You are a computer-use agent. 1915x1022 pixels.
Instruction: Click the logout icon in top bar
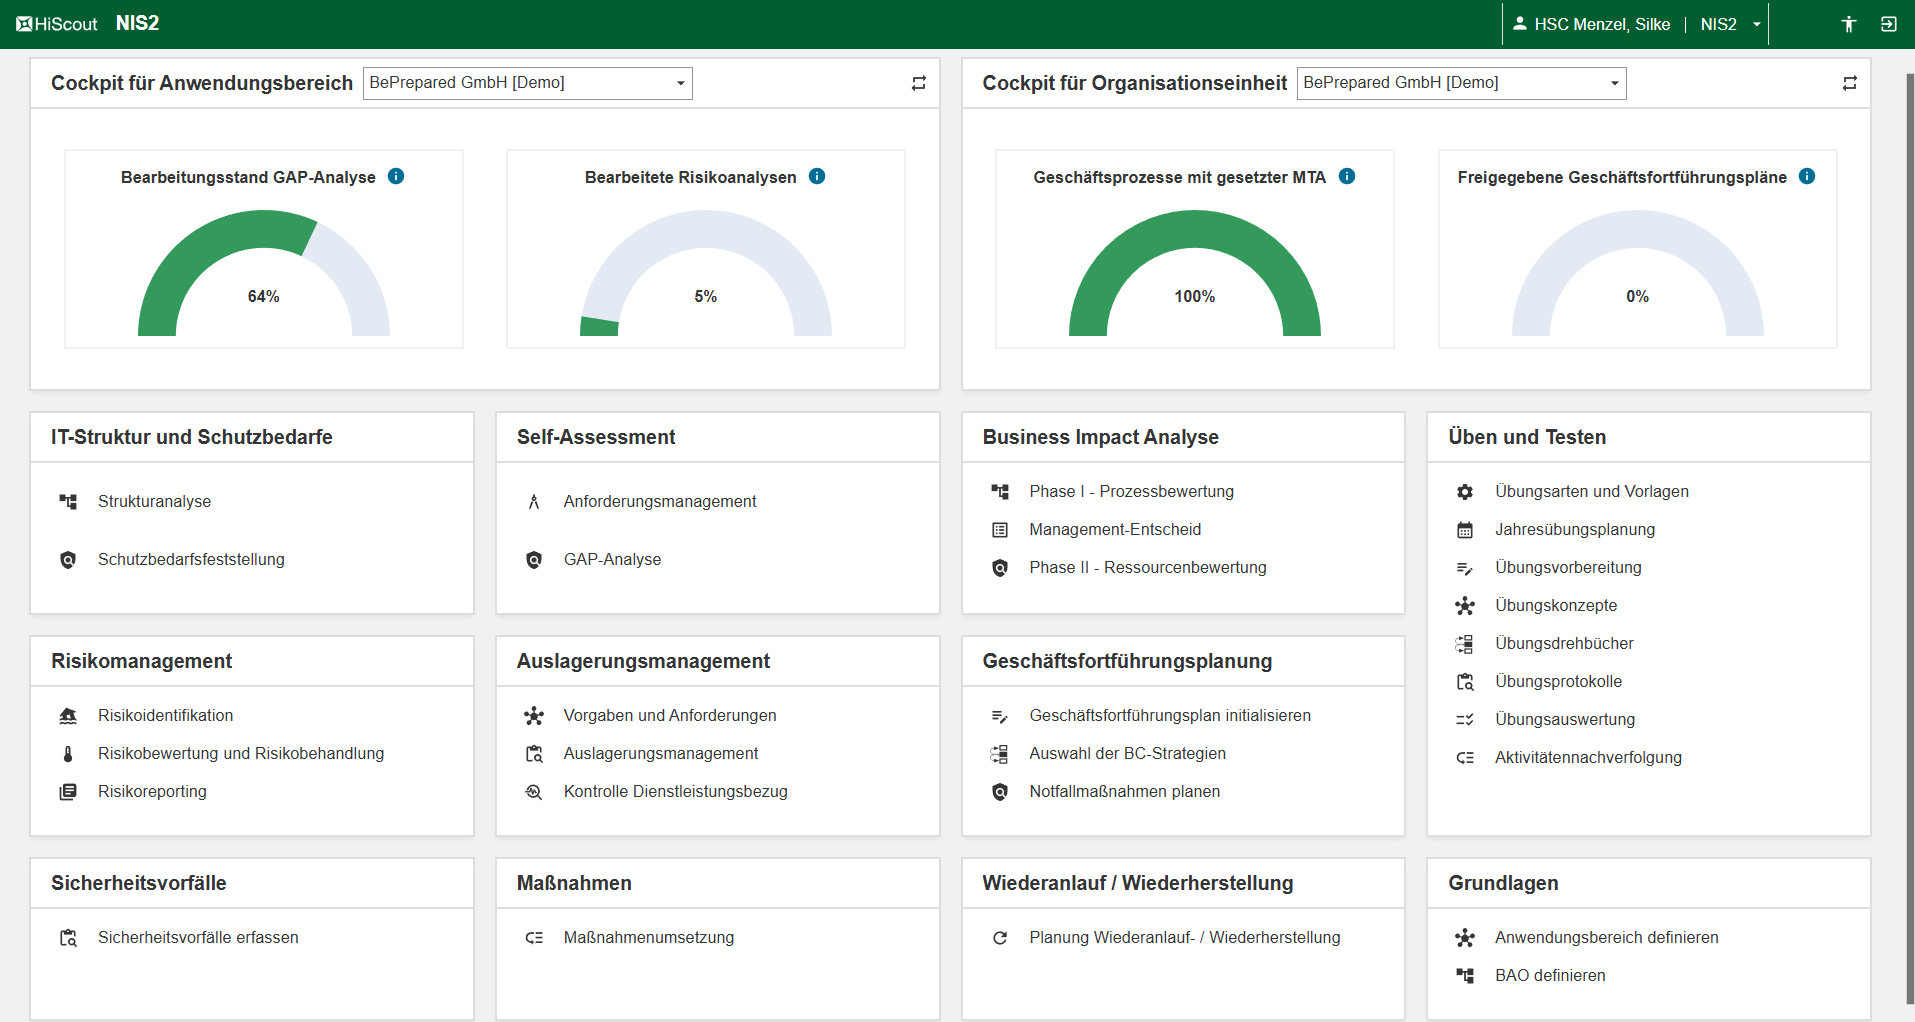[1888, 24]
